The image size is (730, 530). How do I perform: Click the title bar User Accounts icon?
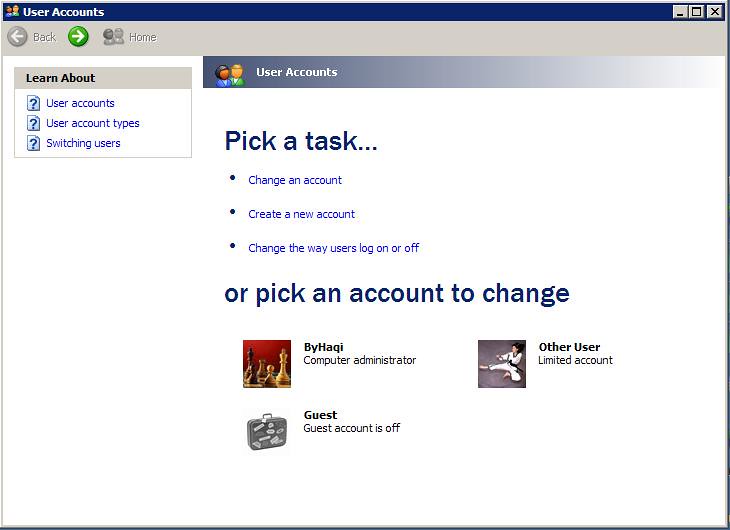13,11
